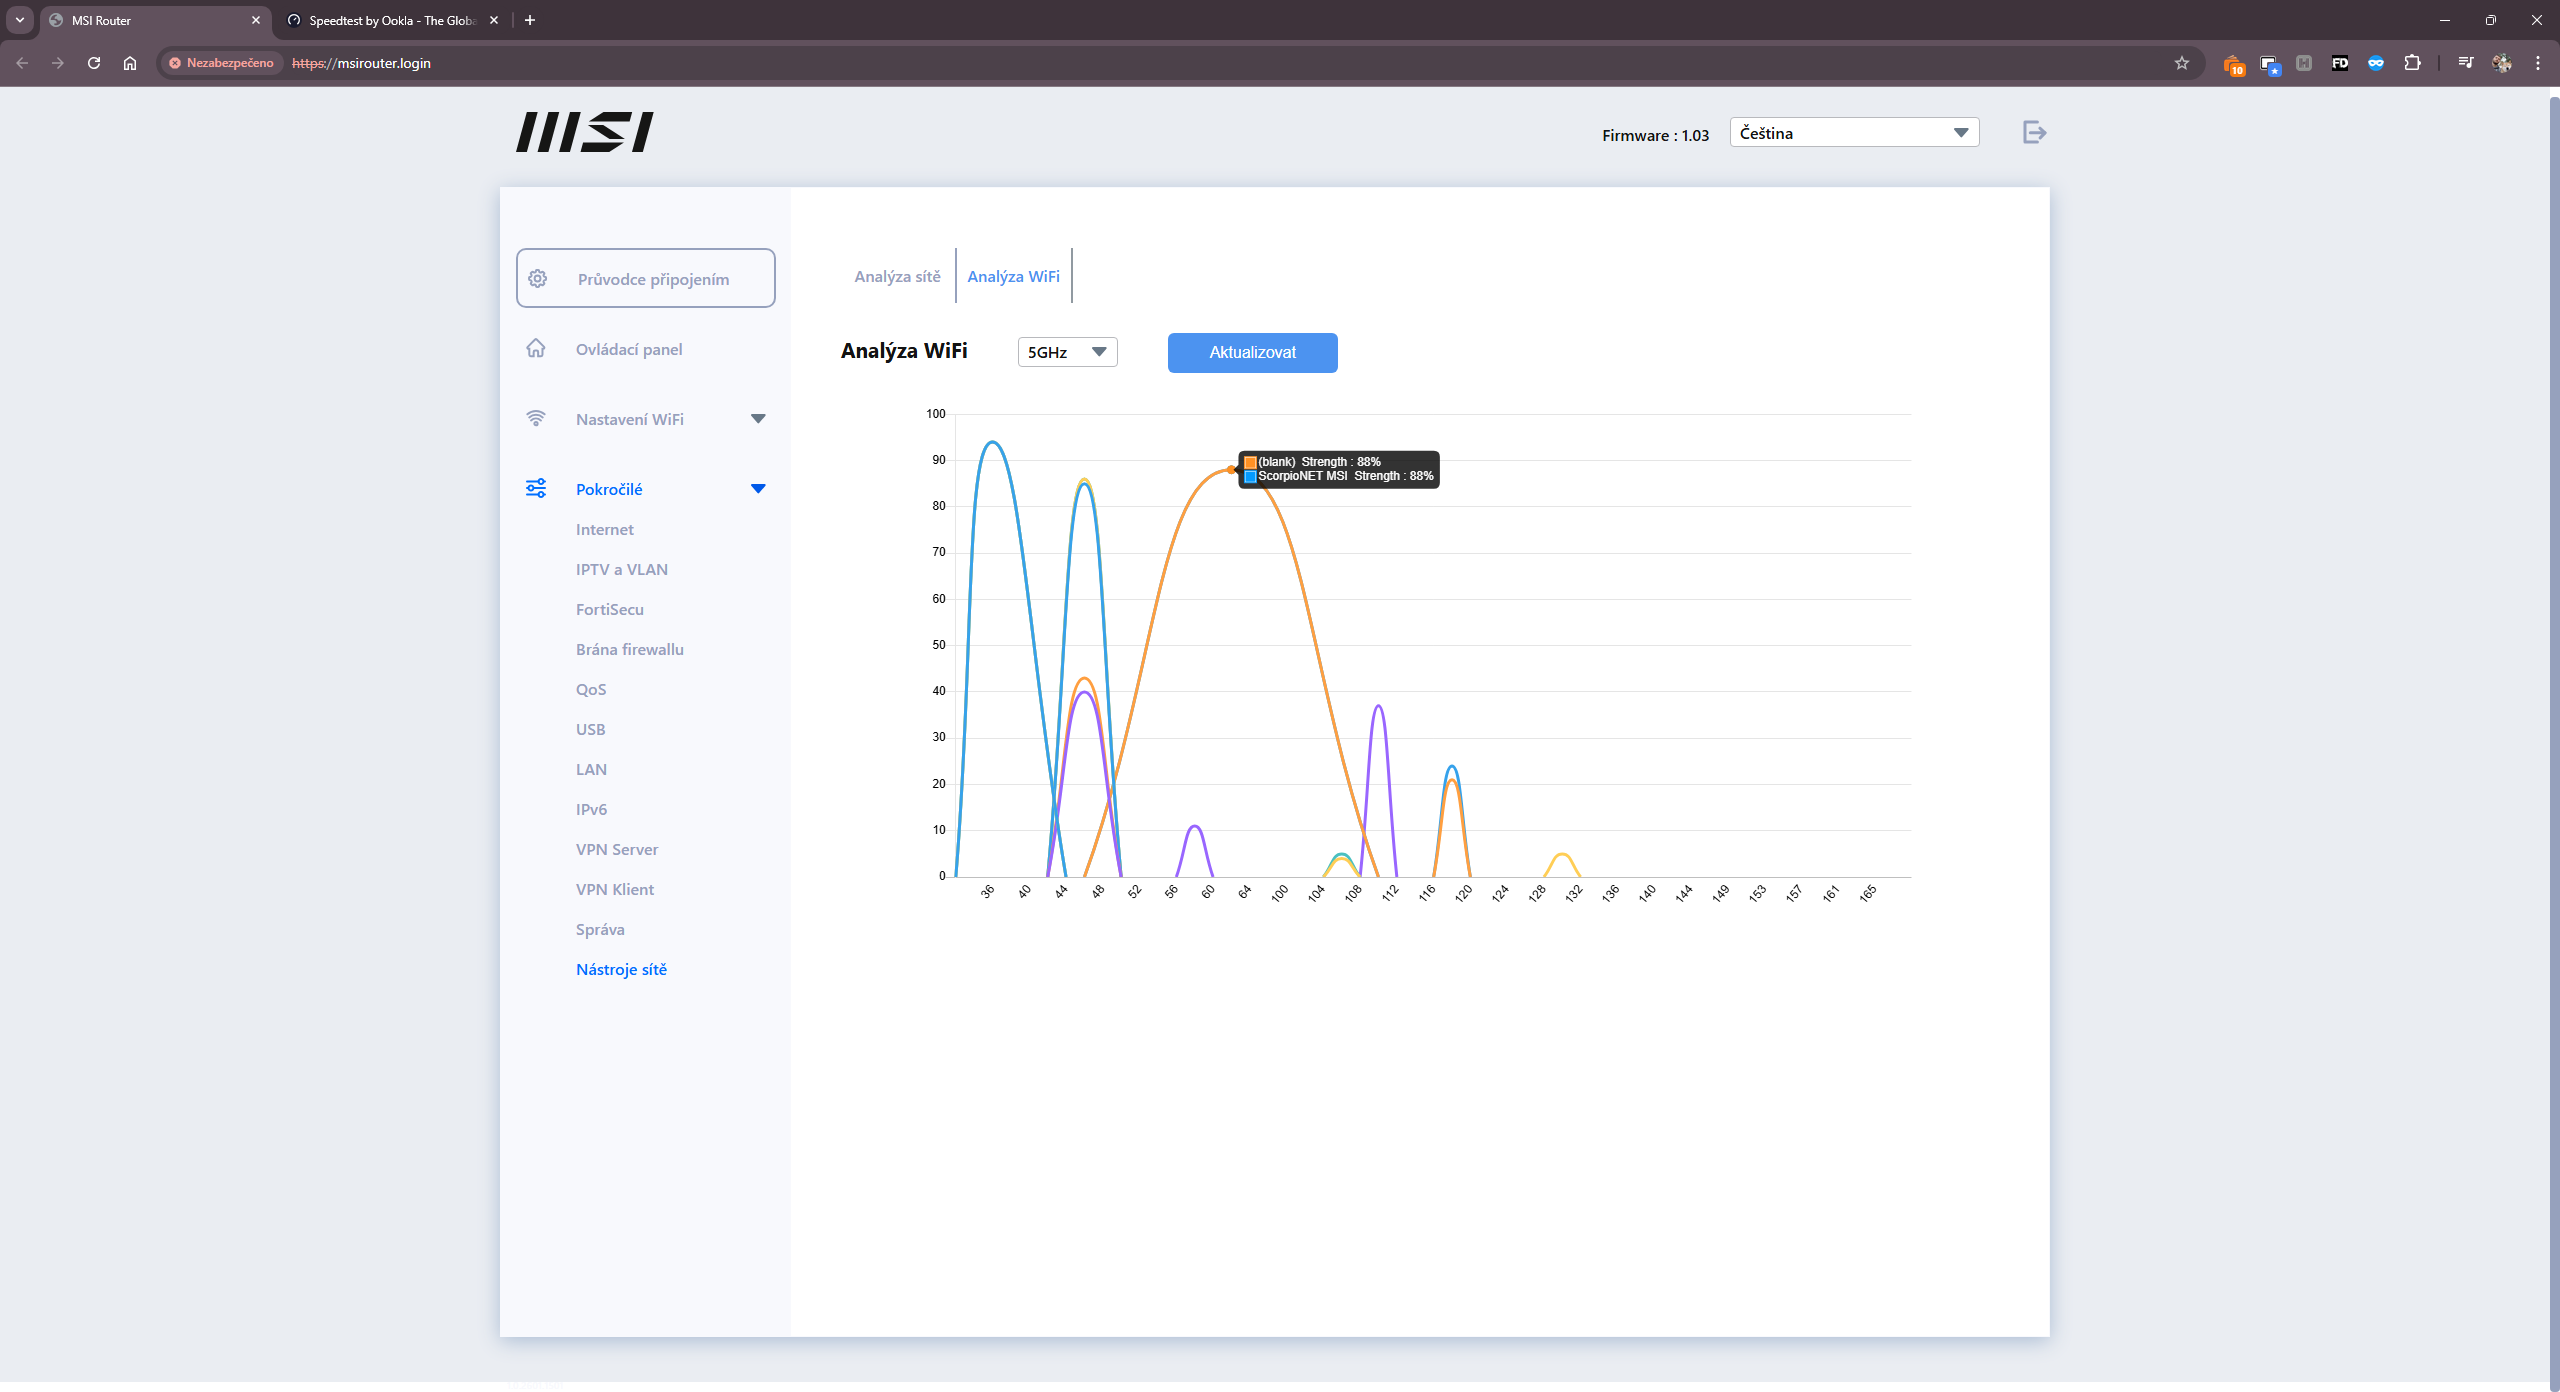The width and height of the screenshot is (2560, 1392).
Task: Click the WiFi icon in sidebar
Action: pos(536,418)
